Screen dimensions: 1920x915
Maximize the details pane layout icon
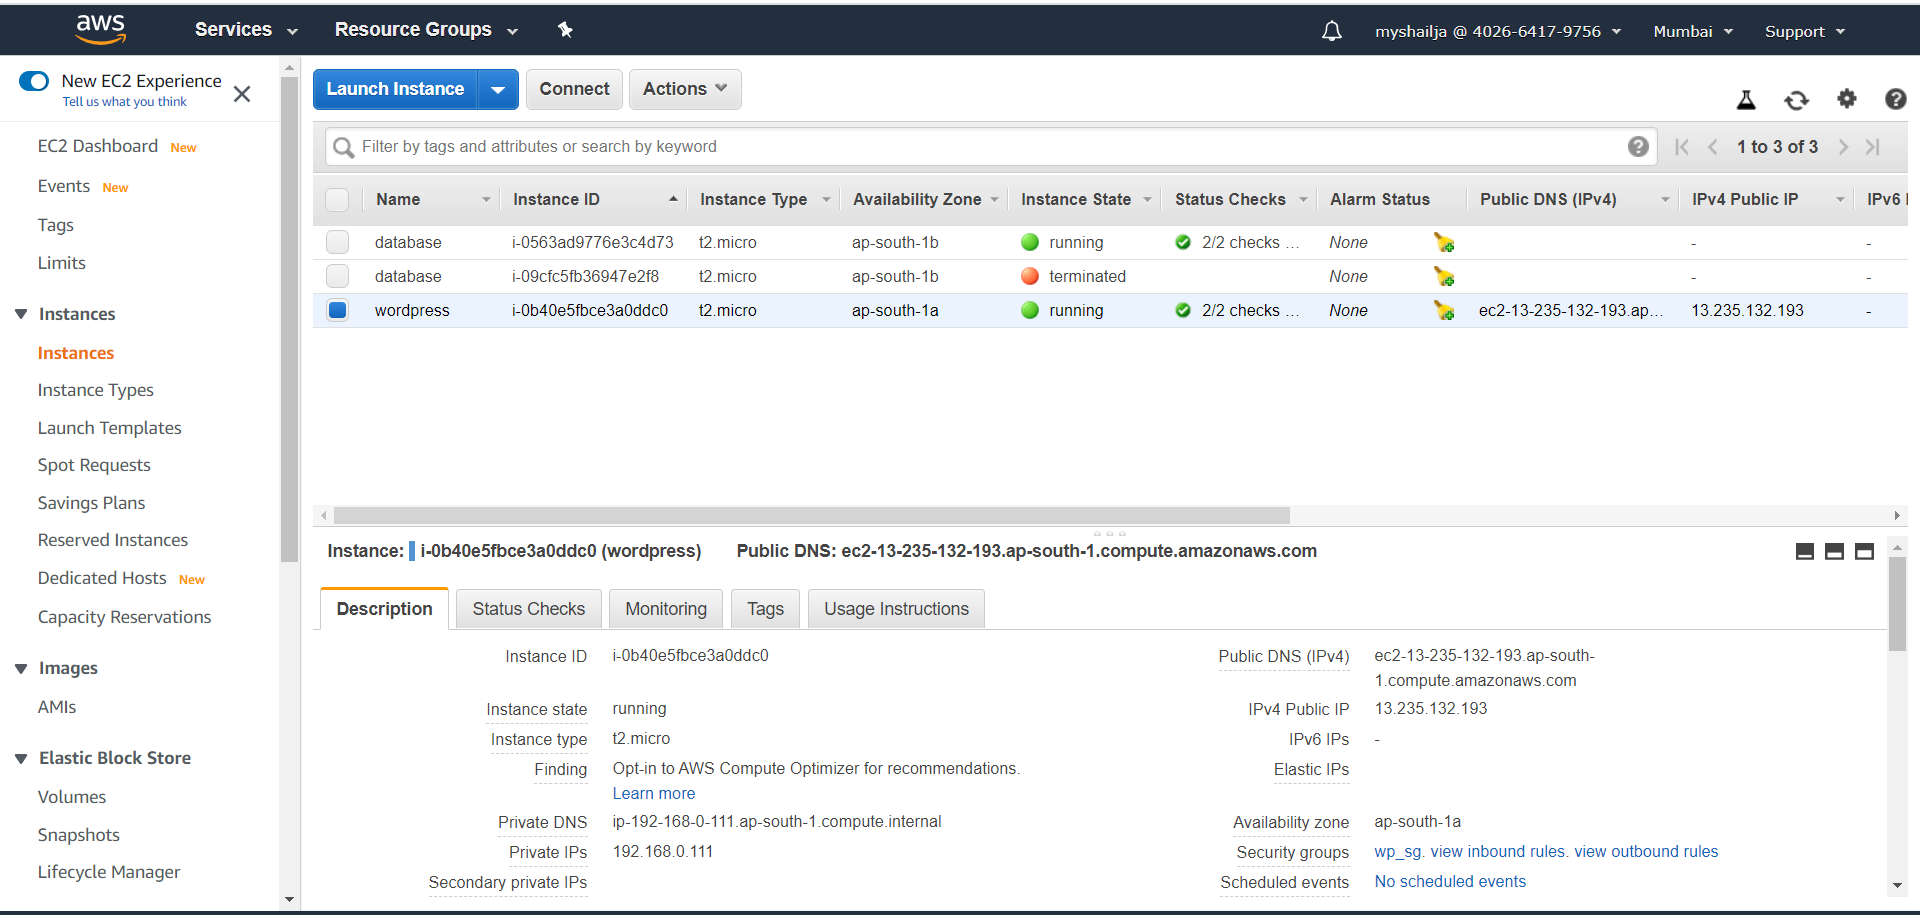(1864, 551)
